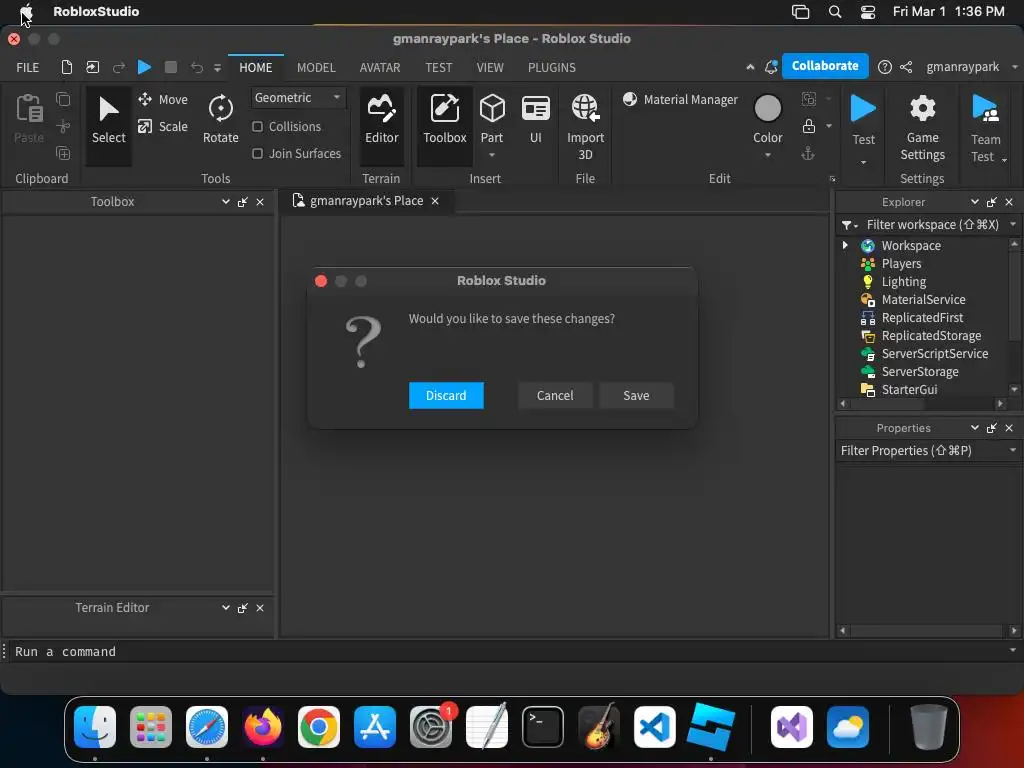Open the gmanraypark account menu
The width and height of the screenshot is (1024, 768).
(972, 67)
